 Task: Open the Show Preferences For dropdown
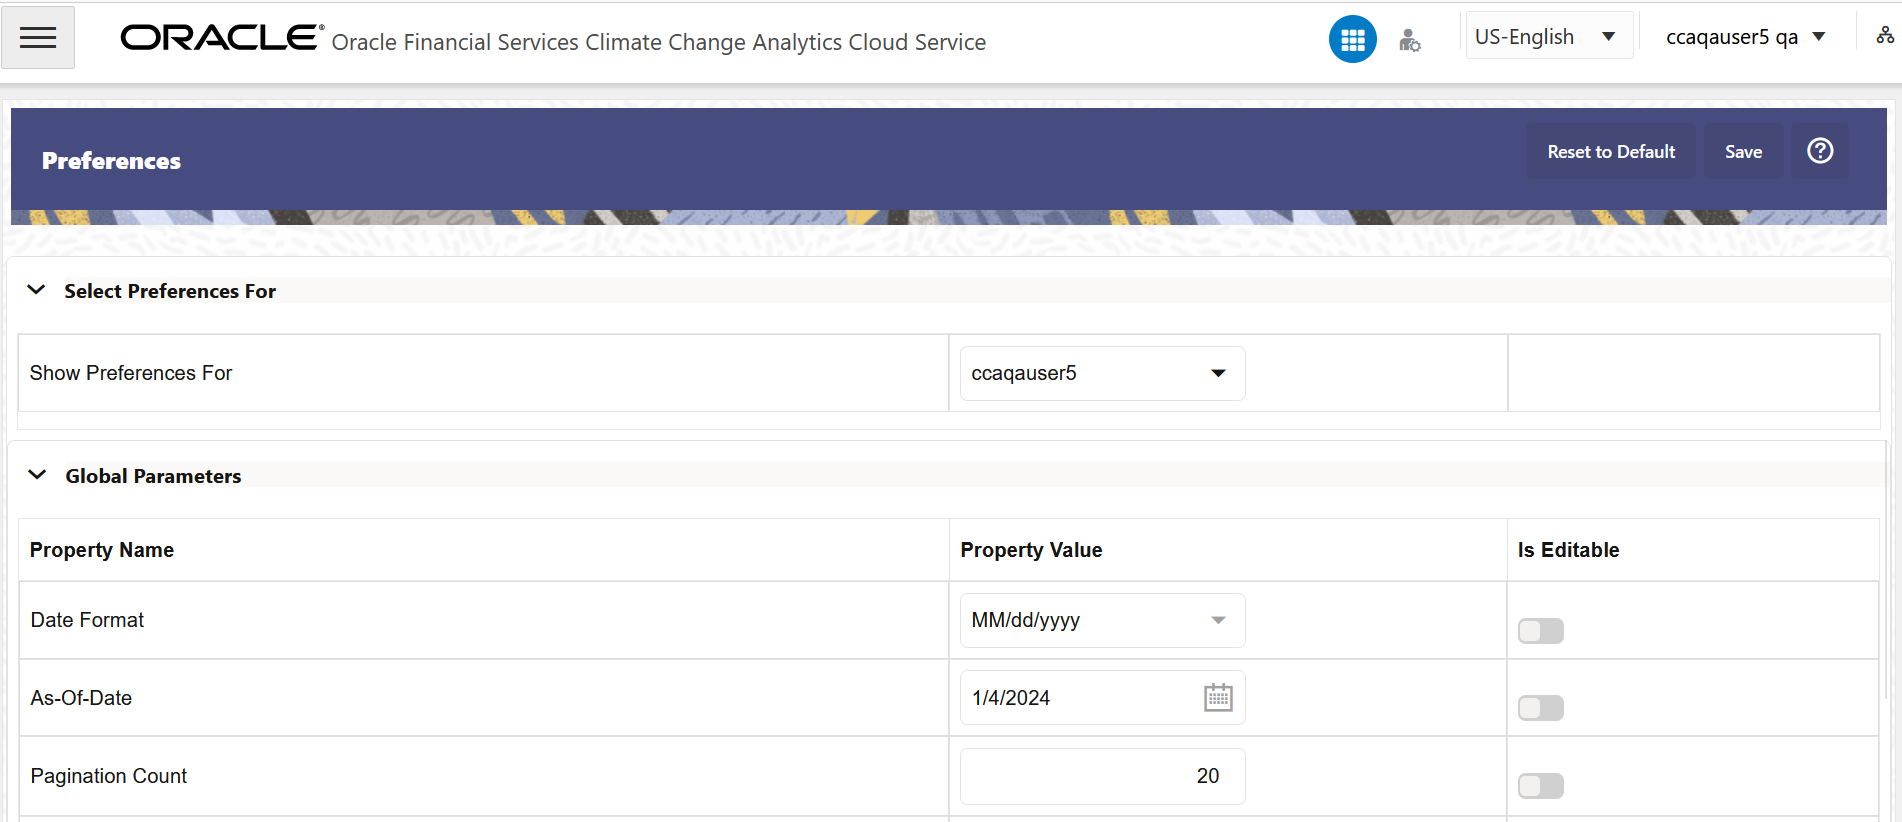pyautogui.click(x=1102, y=373)
